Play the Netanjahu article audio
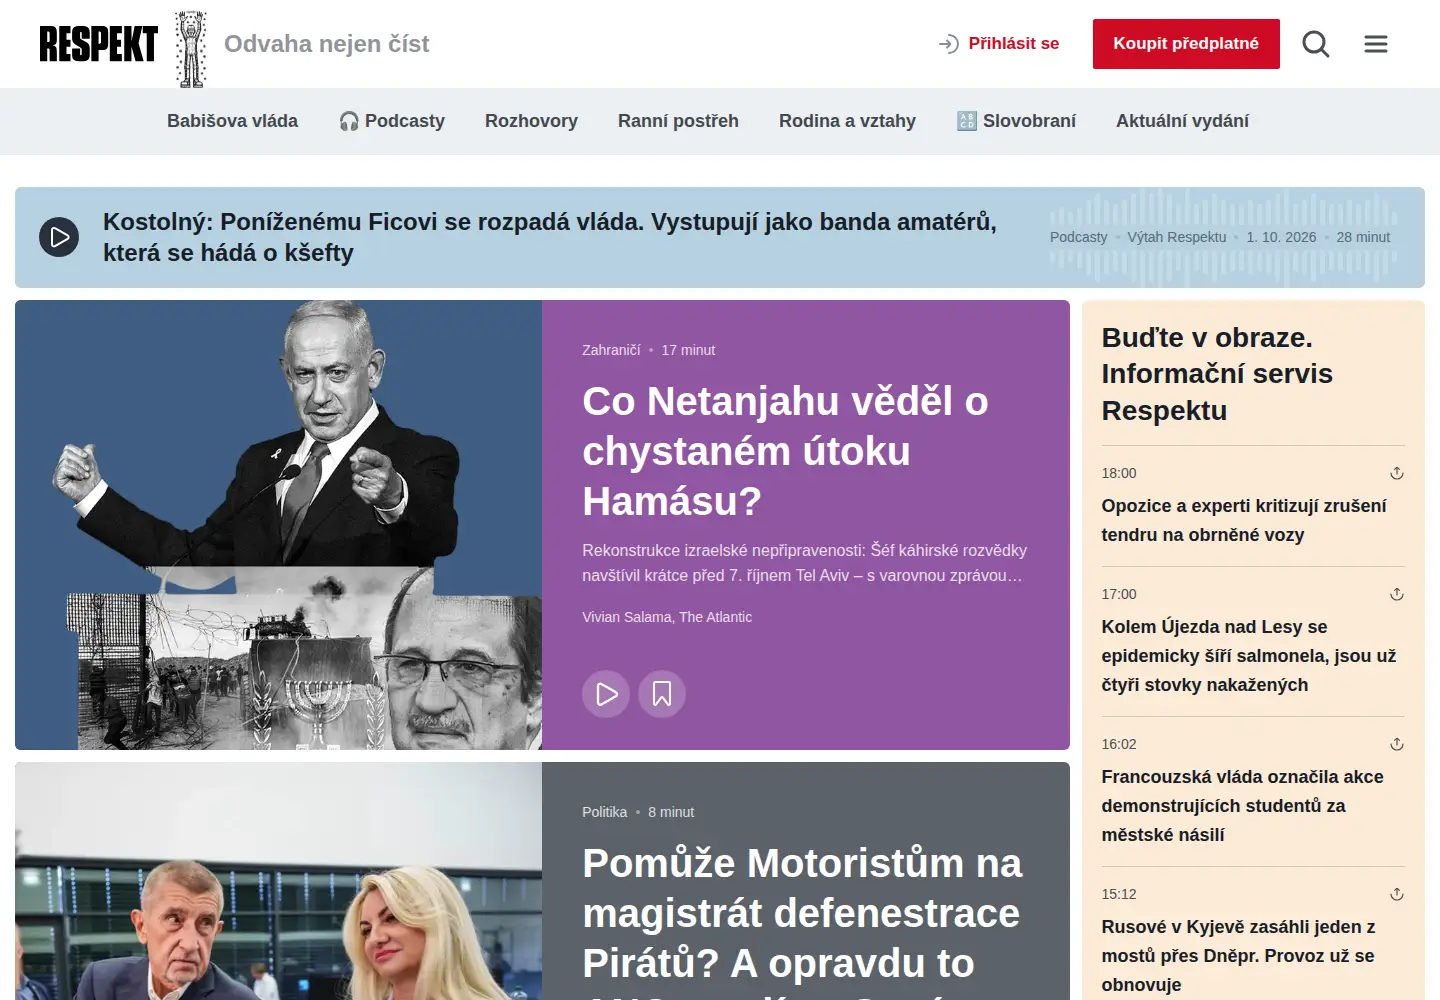This screenshot has height=1000, width=1440. tap(606, 694)
